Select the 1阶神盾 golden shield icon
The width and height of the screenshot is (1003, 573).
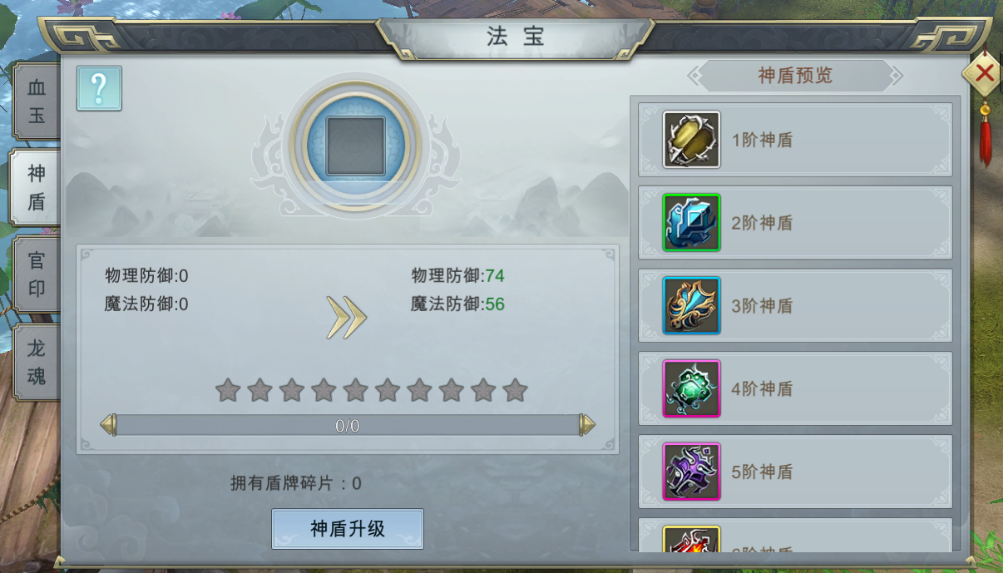[x=691, y=139]
